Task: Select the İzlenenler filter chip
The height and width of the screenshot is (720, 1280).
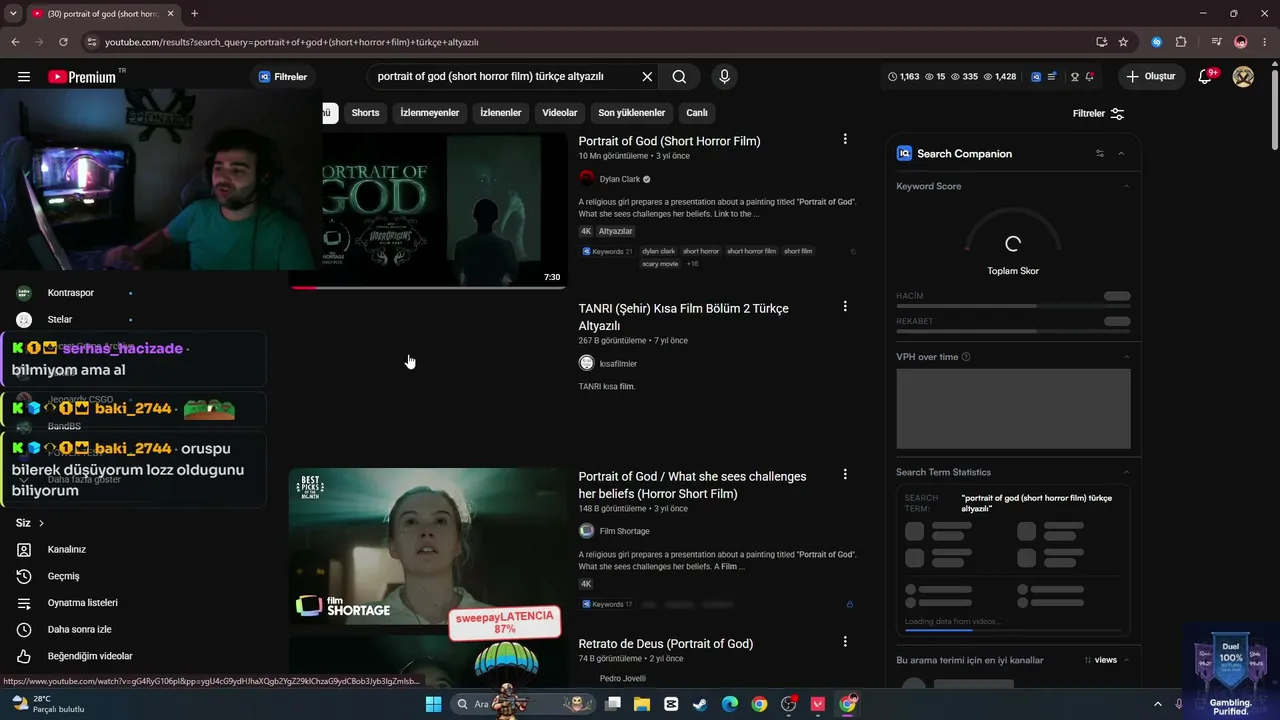Action: click(x=500, y=113)
